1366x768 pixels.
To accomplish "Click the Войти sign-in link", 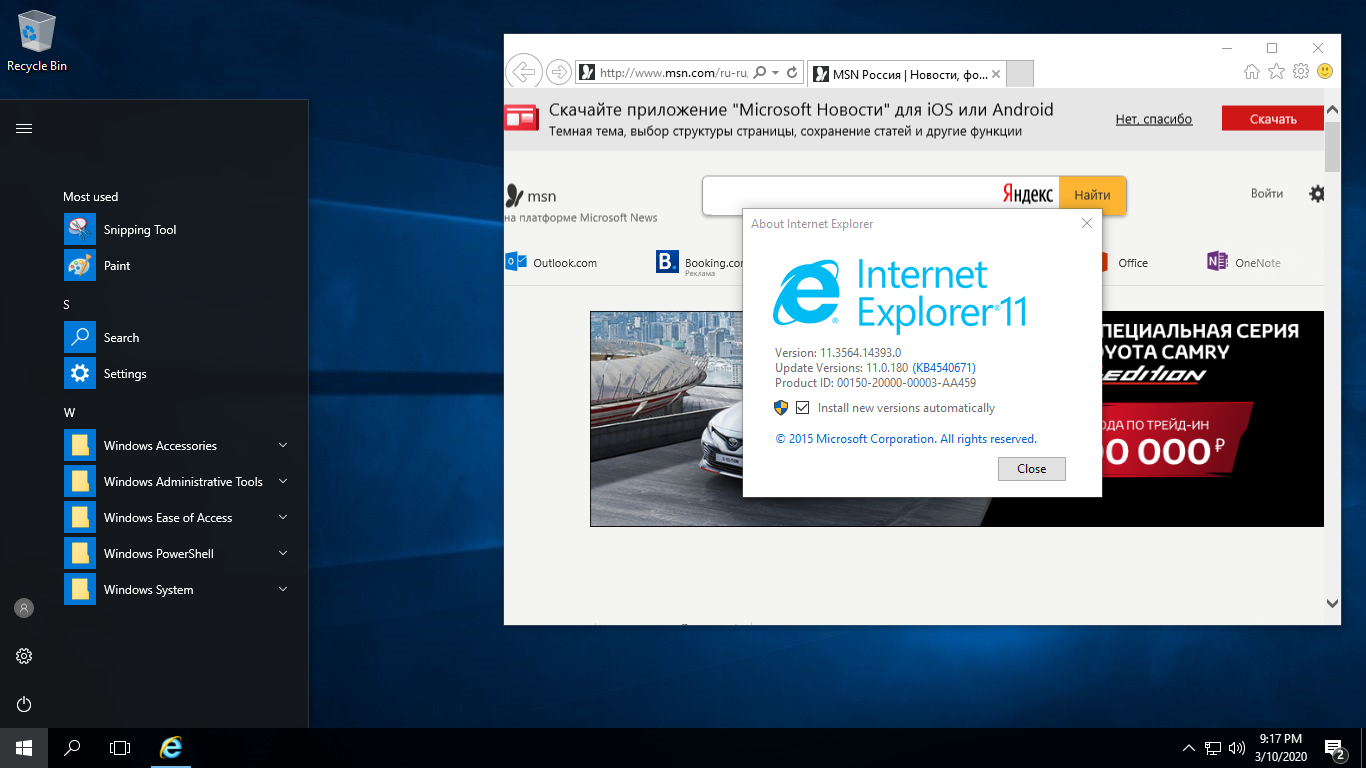I will point(1267,193).
